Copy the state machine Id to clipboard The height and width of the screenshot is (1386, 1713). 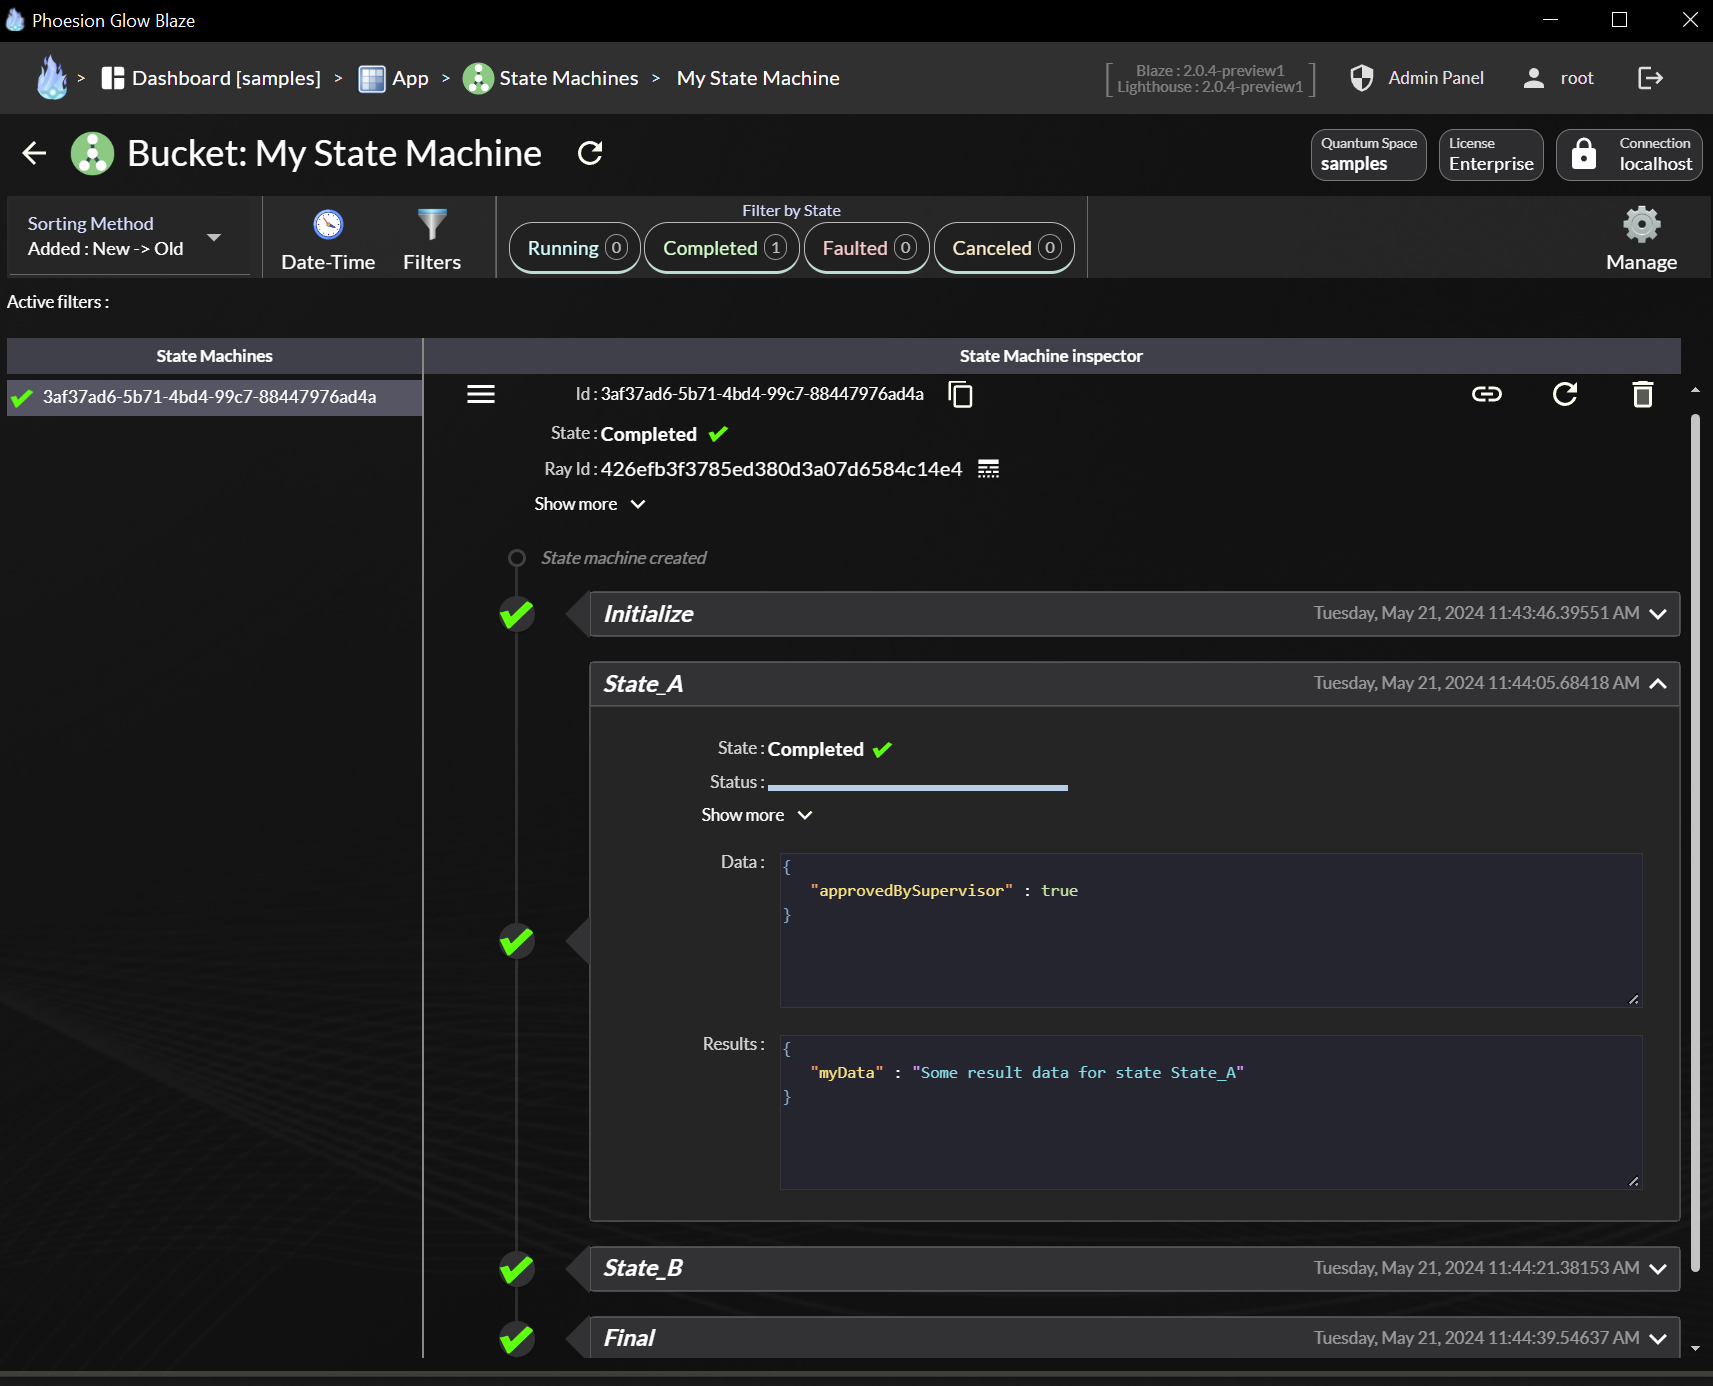960,395
